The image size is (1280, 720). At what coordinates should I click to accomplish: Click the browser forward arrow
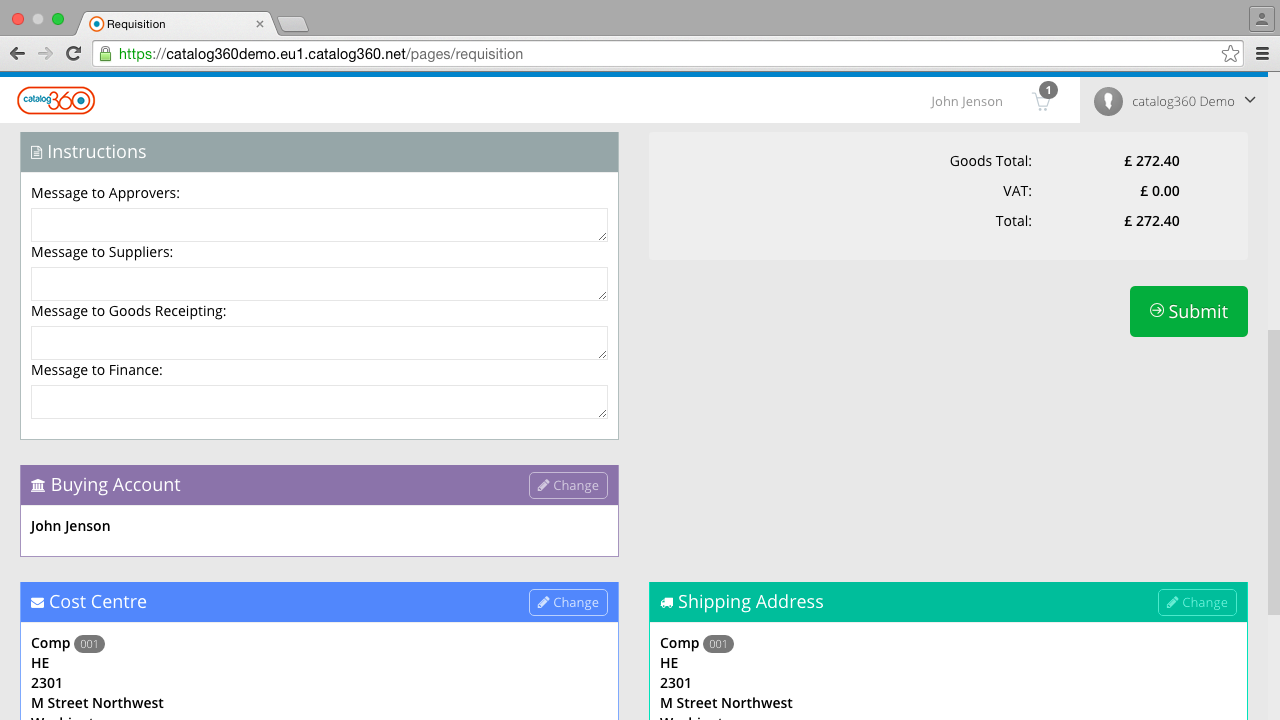point(45,54)
